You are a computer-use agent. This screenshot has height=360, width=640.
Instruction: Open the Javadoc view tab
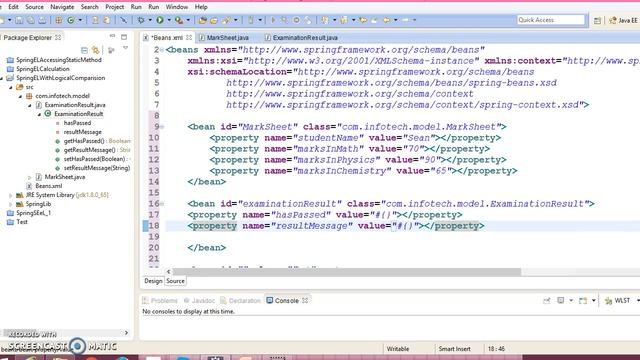tap(199, 300)
